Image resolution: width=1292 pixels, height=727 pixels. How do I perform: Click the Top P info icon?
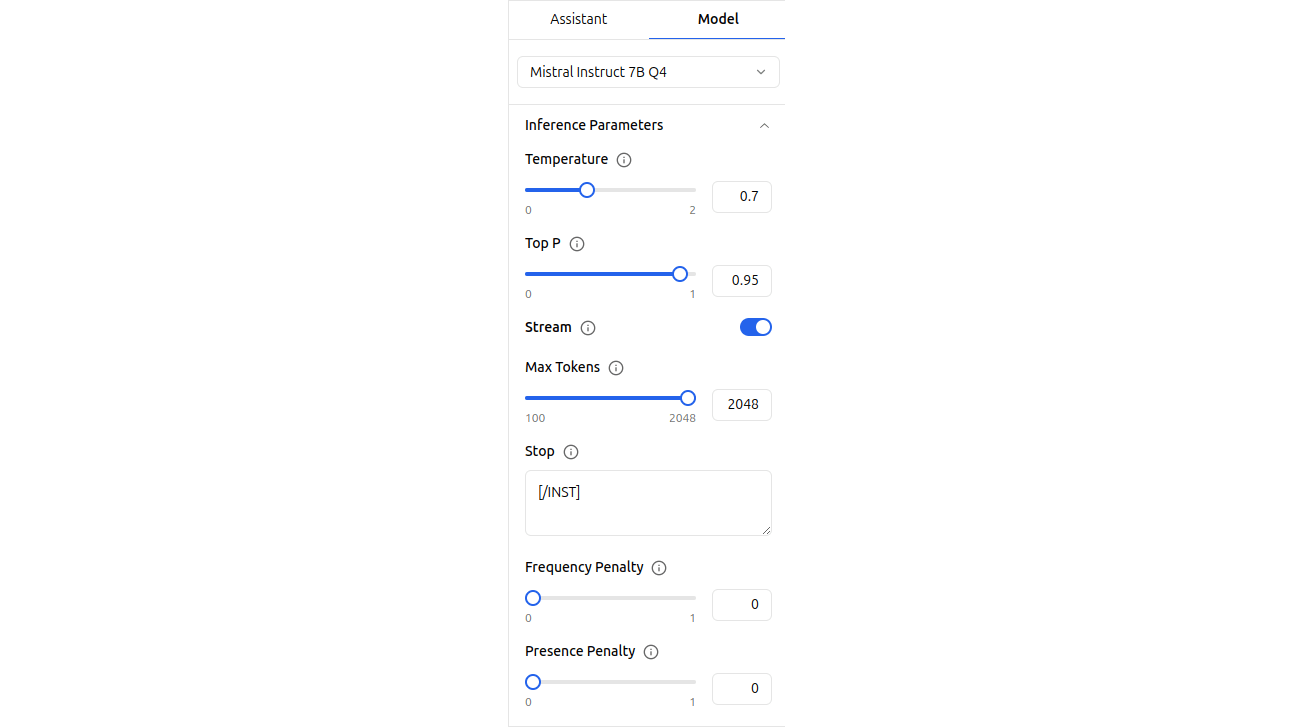576,244
